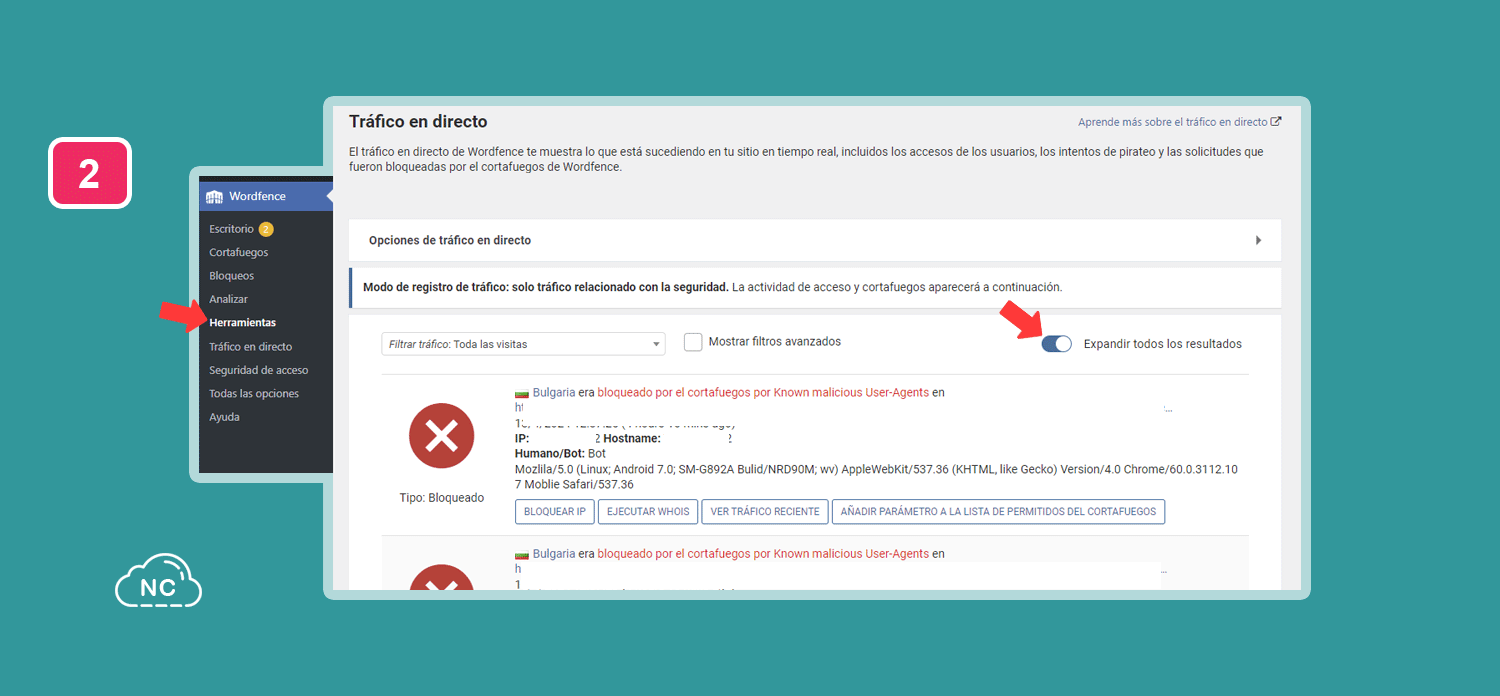Open the Wordfence menu header
1500x696 pixels.
pyautogui.click(x=266, y=196)
